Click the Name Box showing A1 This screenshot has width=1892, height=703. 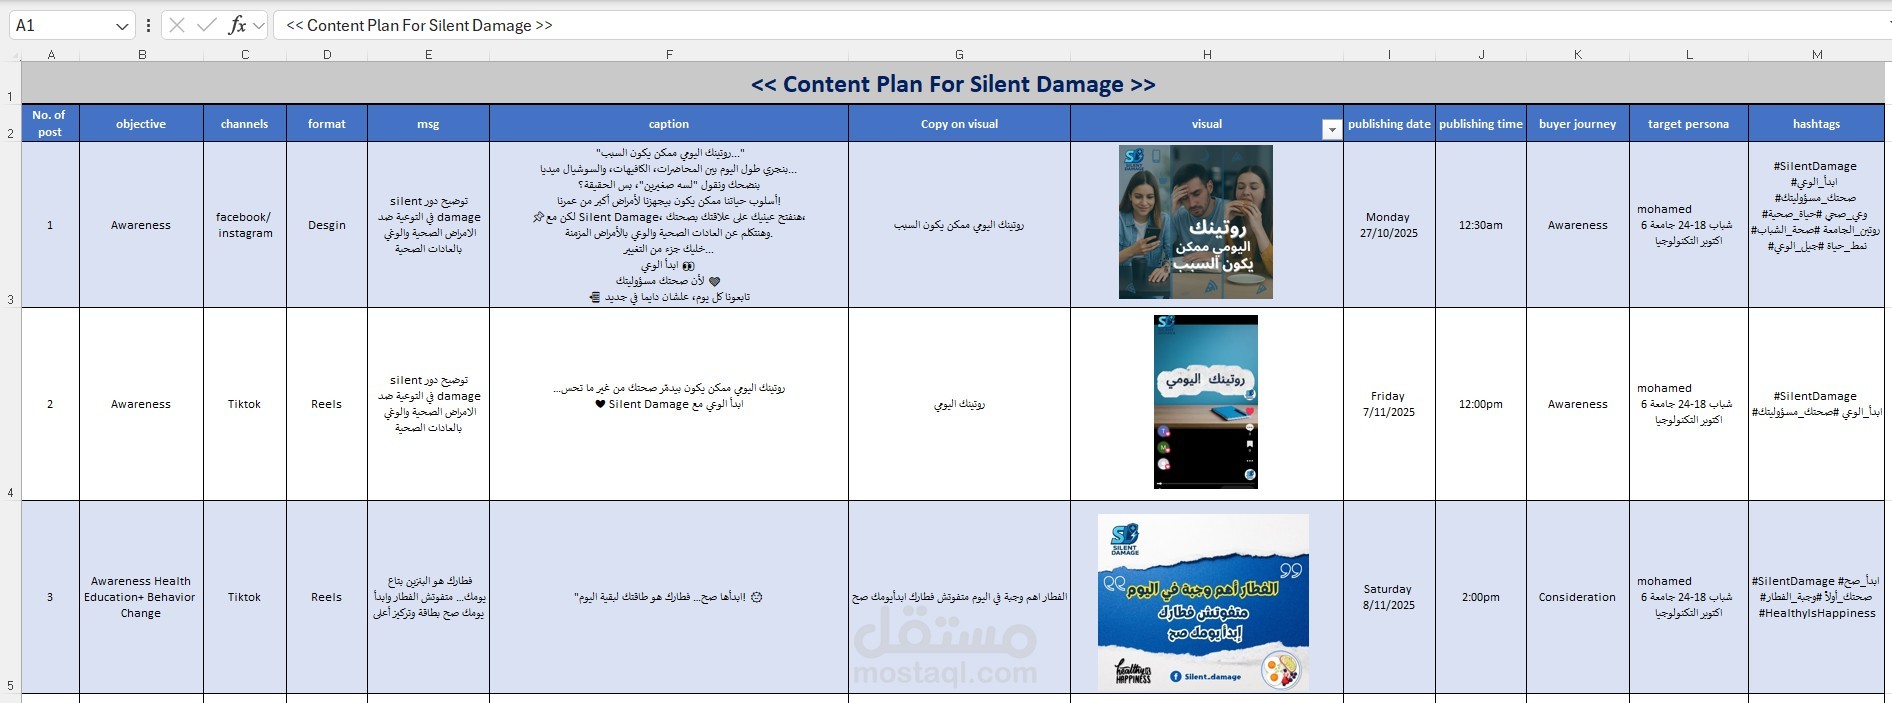tap(72, 25)
